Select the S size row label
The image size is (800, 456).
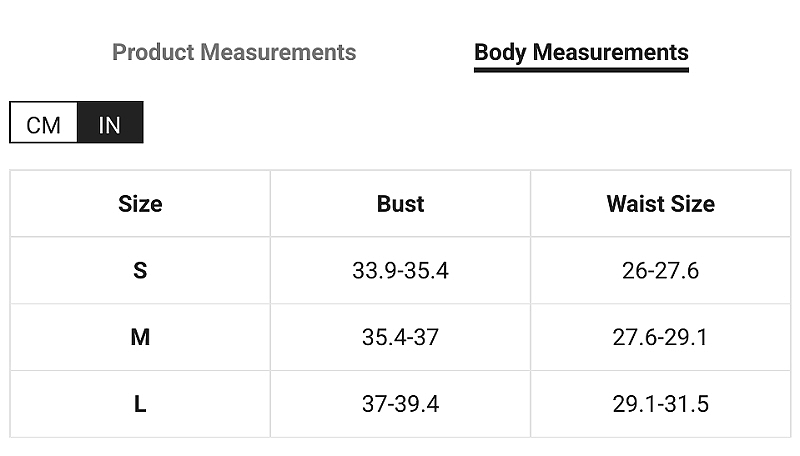(140, 270)
